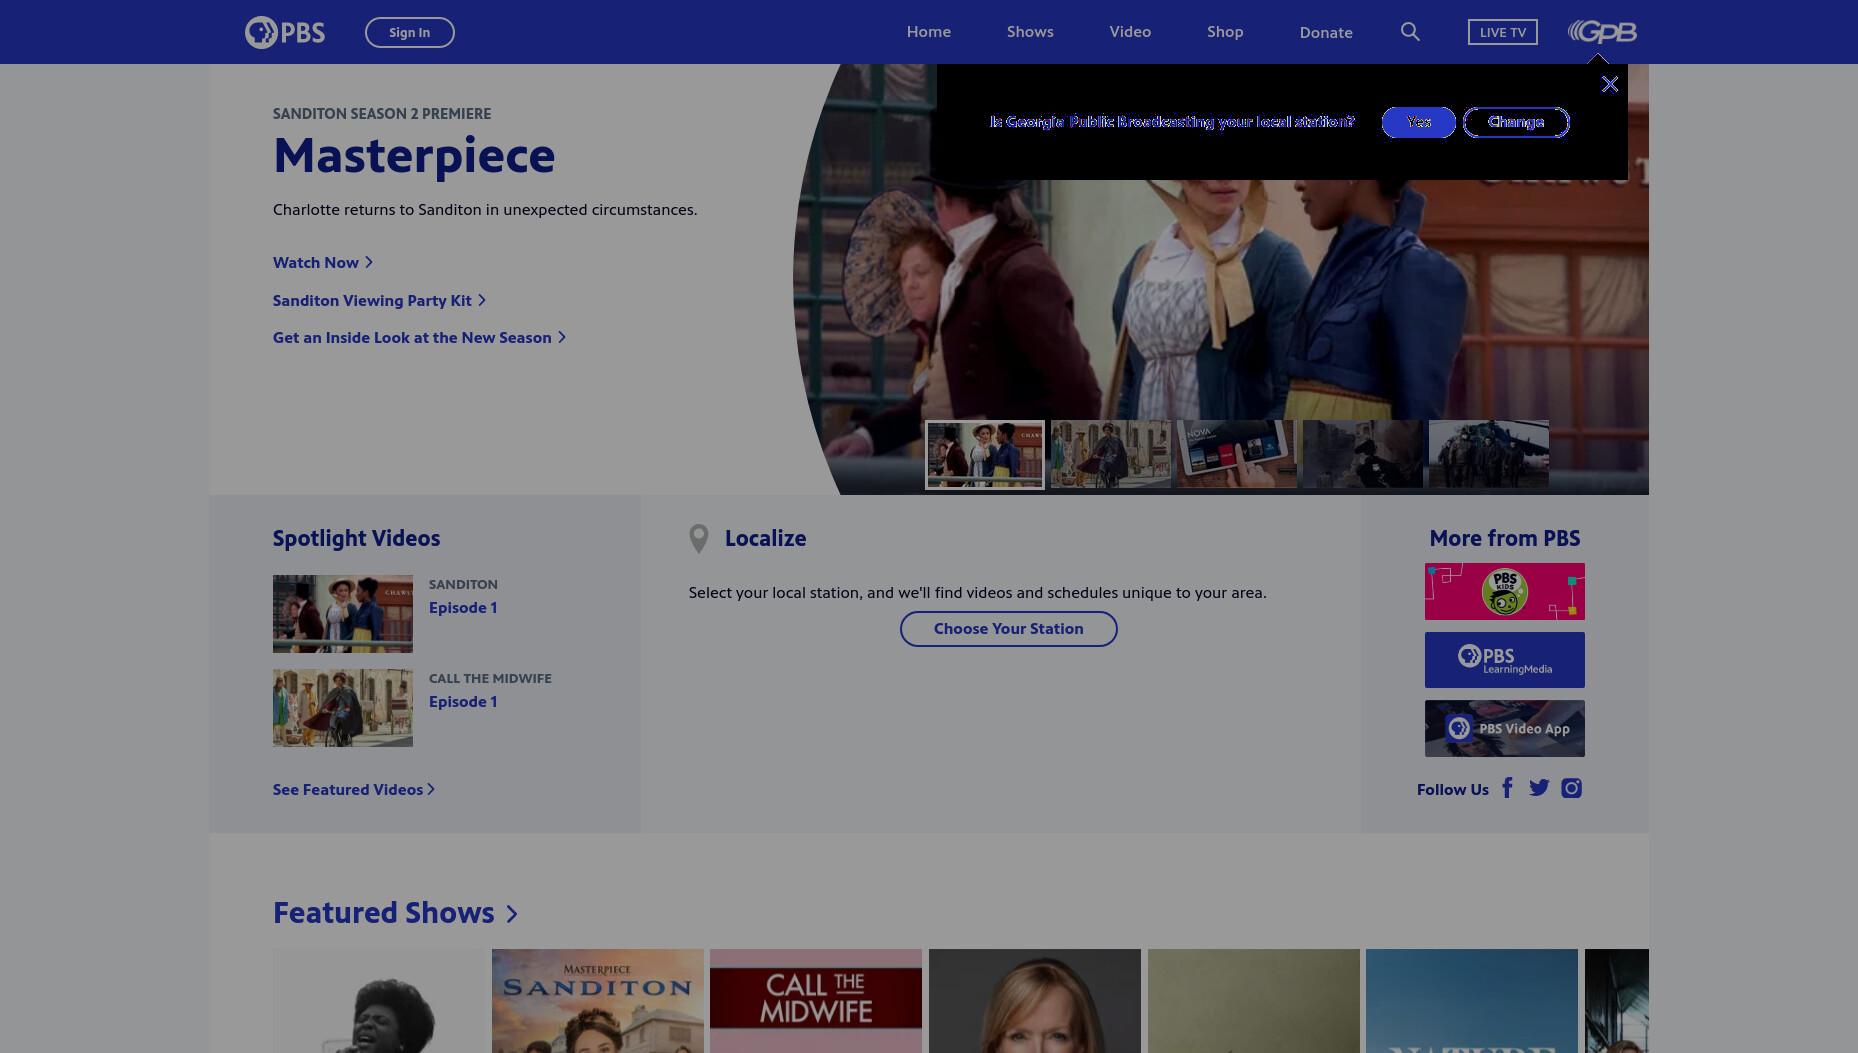
Task: Select second carousel thumbnail with bicycle
Action: (1111, 455)
